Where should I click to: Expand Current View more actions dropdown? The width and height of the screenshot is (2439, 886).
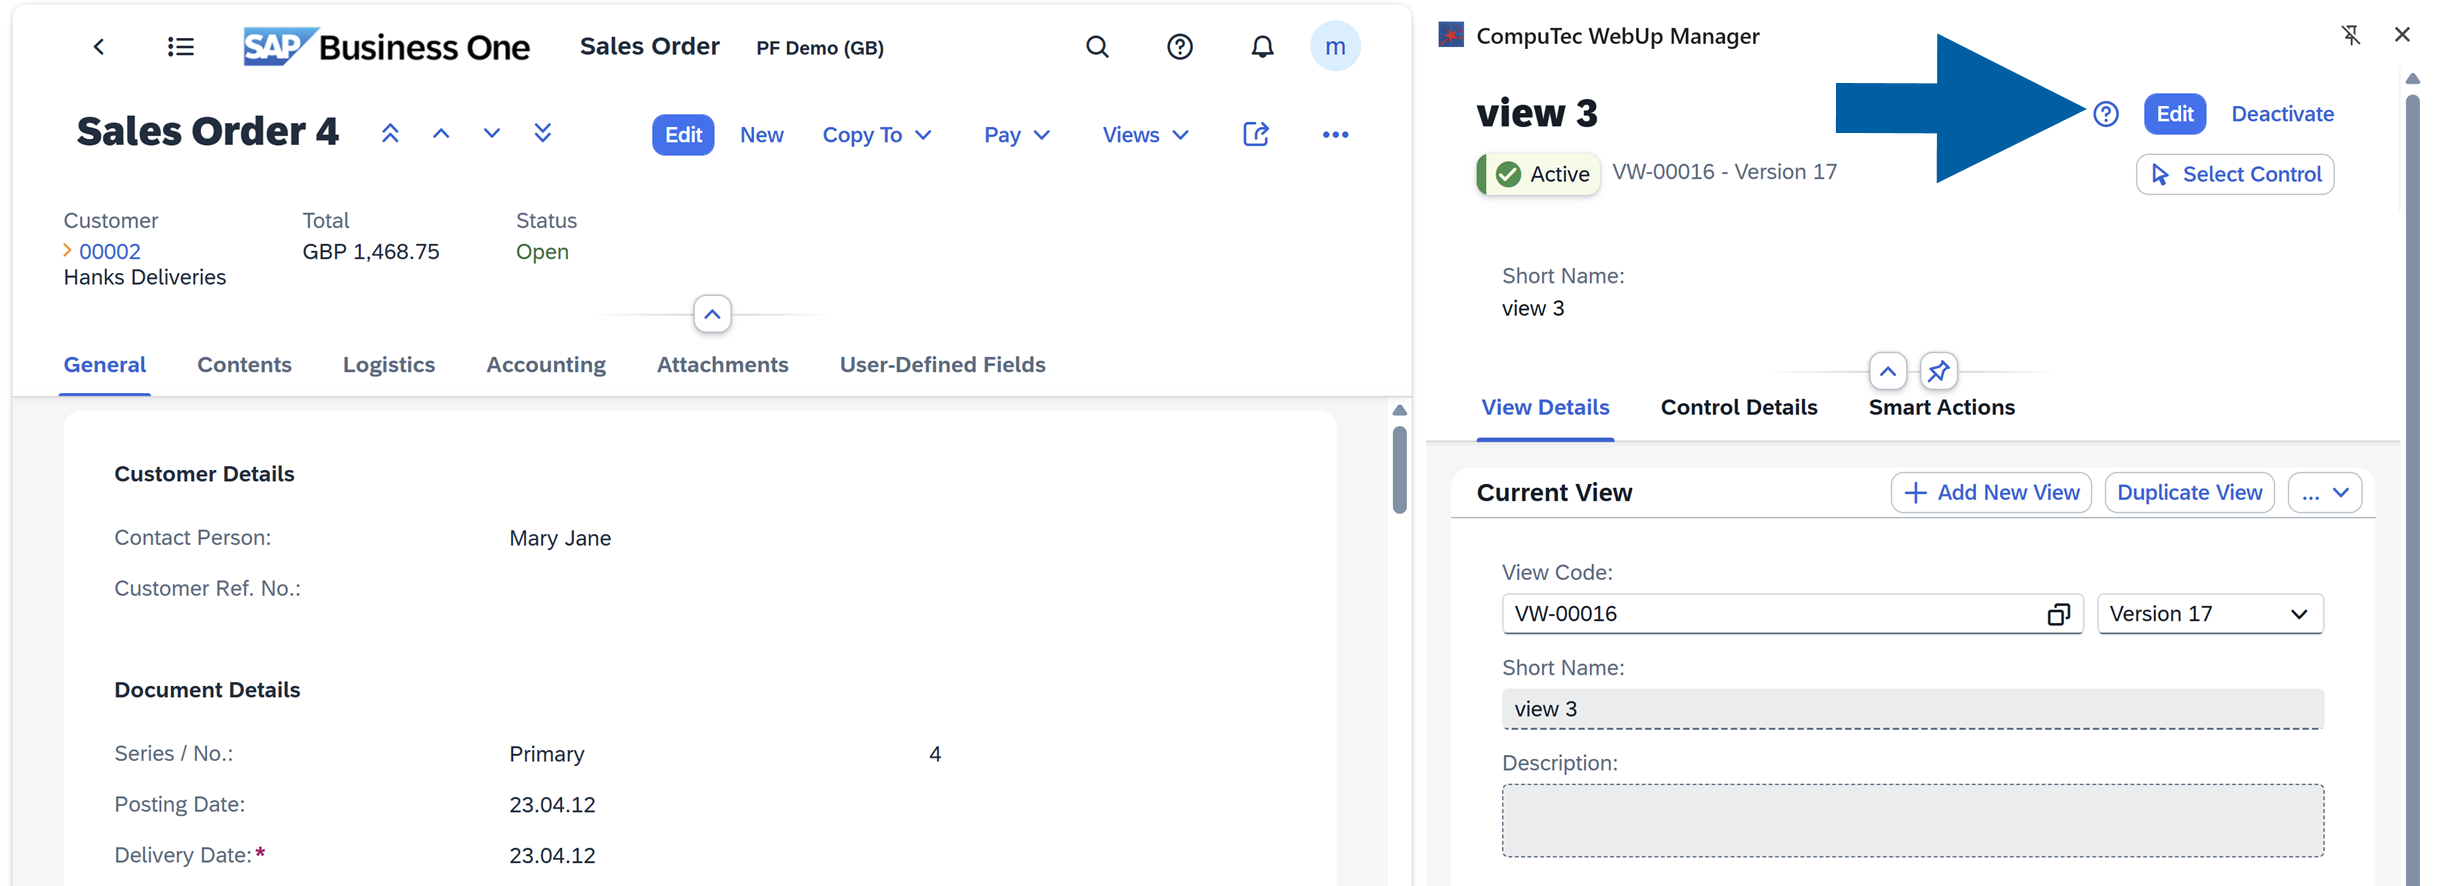coord(2325,493)
